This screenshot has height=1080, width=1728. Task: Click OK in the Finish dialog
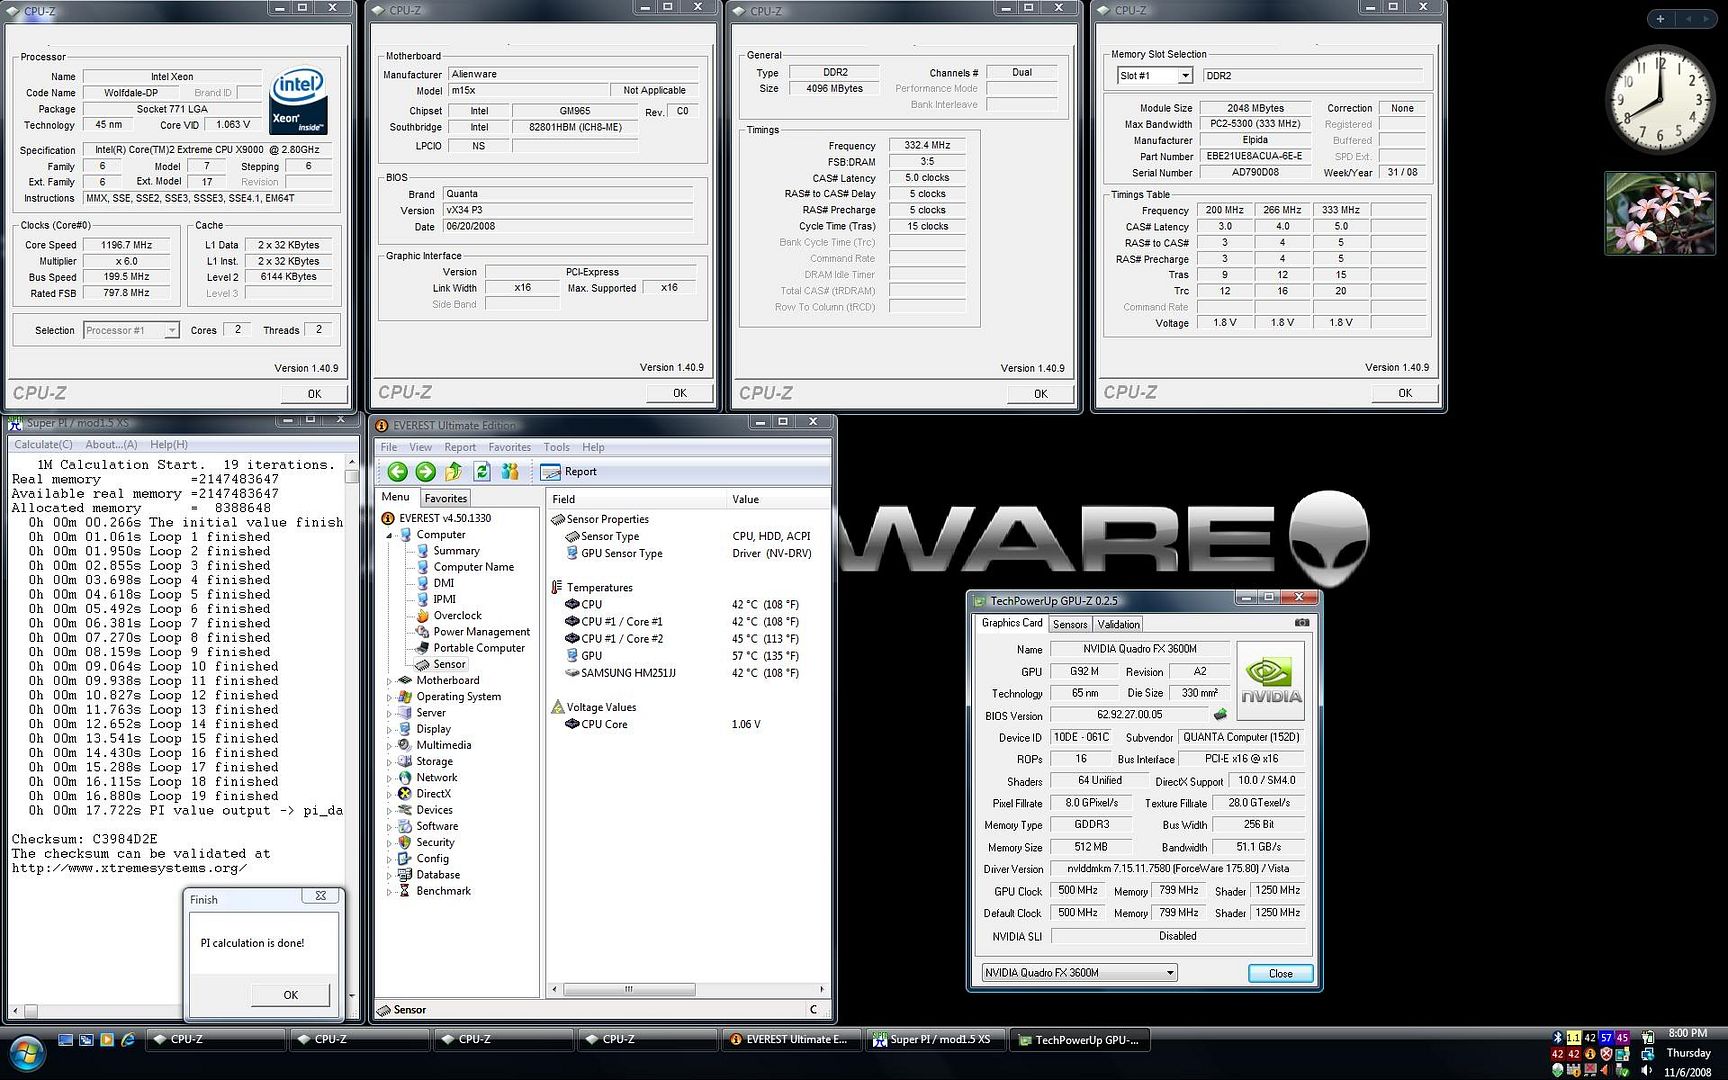click(290, 995)
